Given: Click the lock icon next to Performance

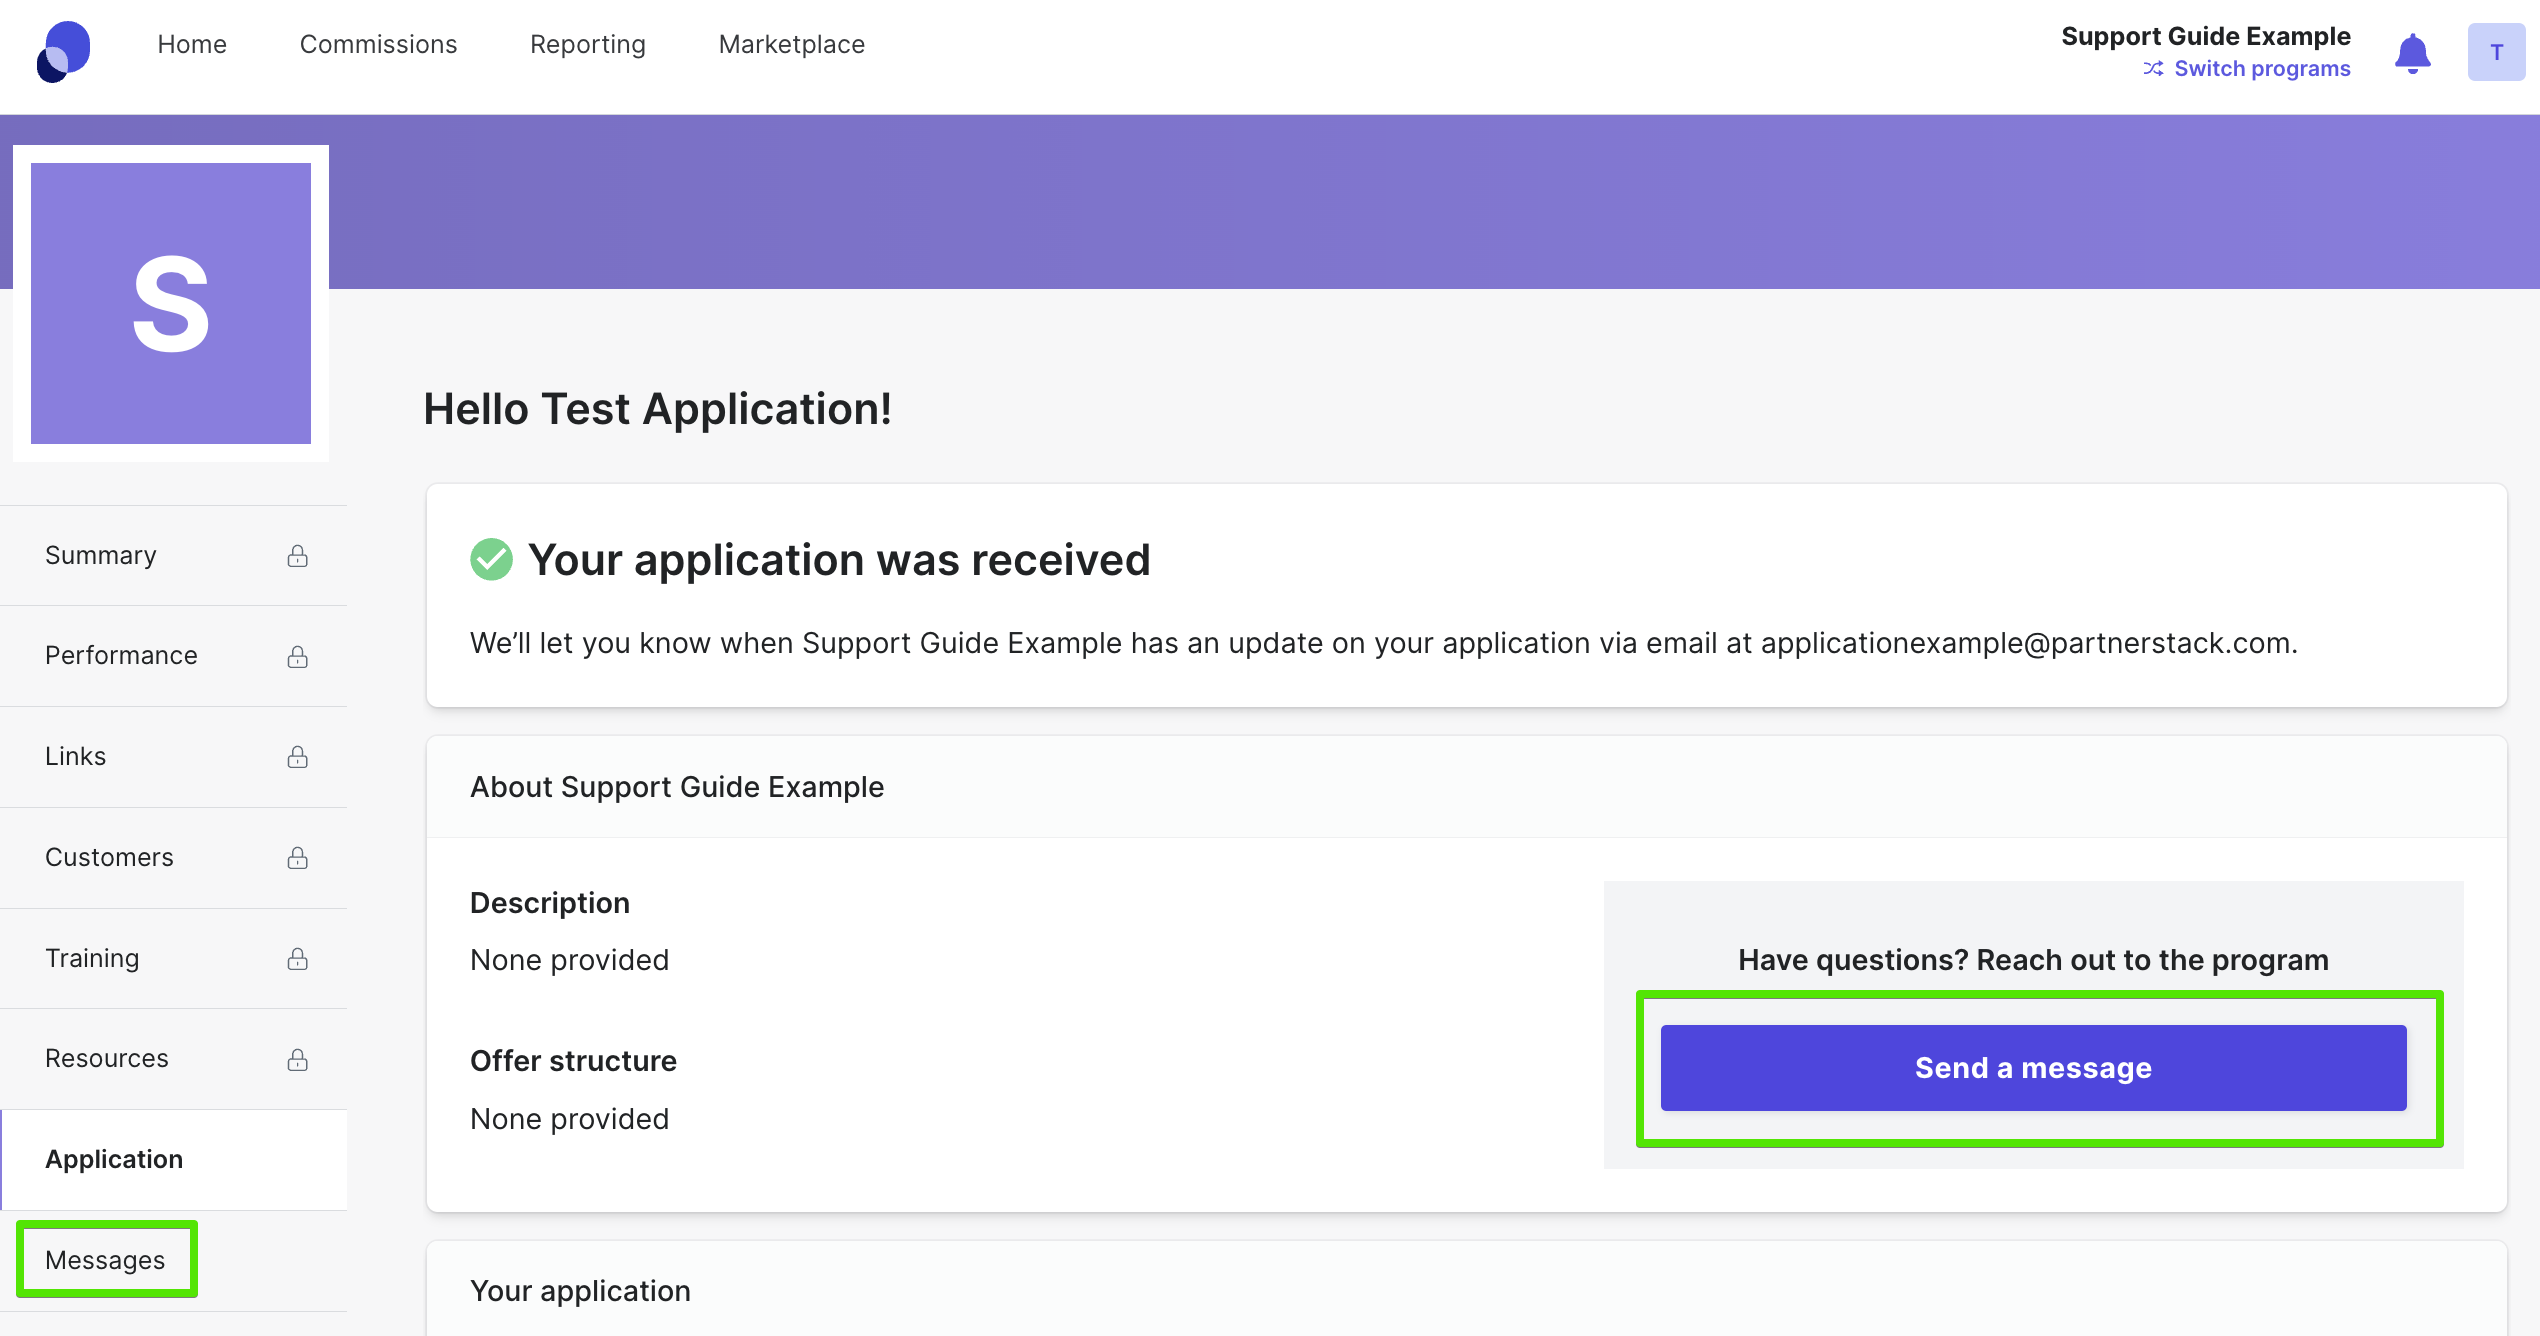Looking at the screenshot, I should pyautogui.click(x=297, y=656).
